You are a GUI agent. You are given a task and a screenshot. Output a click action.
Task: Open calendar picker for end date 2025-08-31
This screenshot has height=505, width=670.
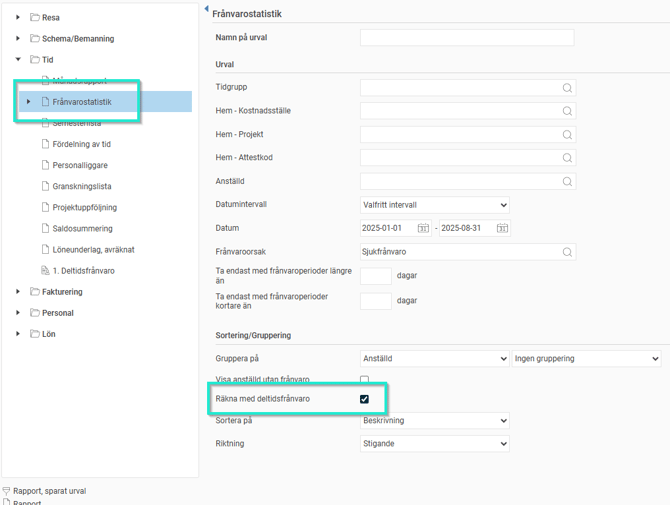(x=502, y=228)
